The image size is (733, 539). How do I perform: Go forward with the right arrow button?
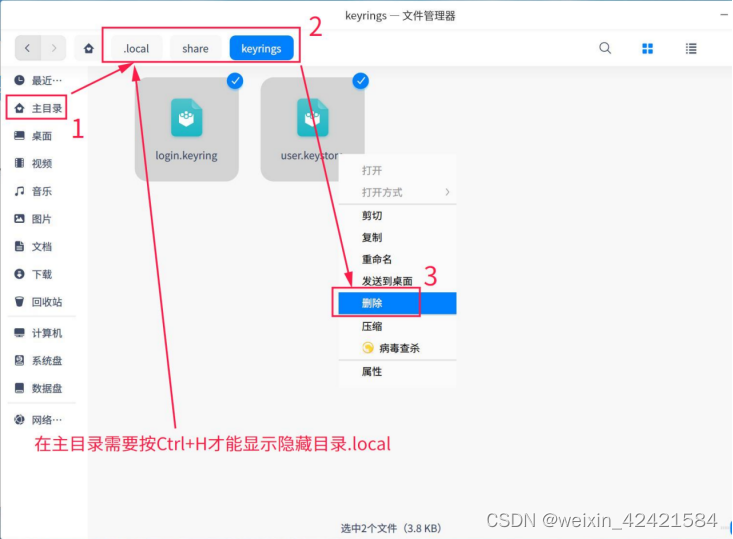pos(54,48)
